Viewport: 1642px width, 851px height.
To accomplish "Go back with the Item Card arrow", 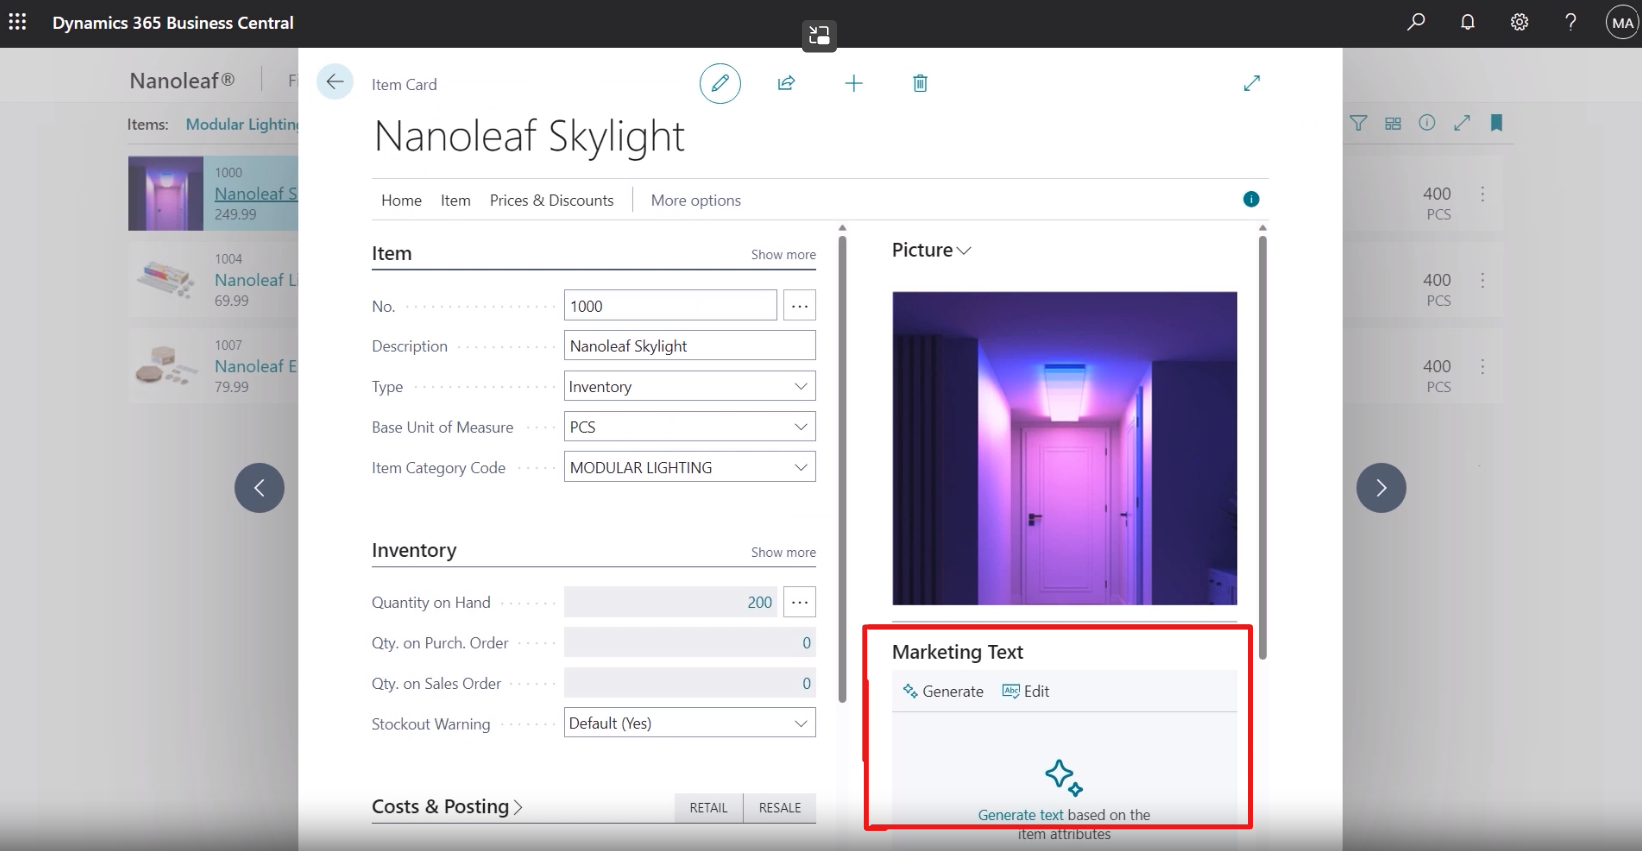I will (335, 82).
